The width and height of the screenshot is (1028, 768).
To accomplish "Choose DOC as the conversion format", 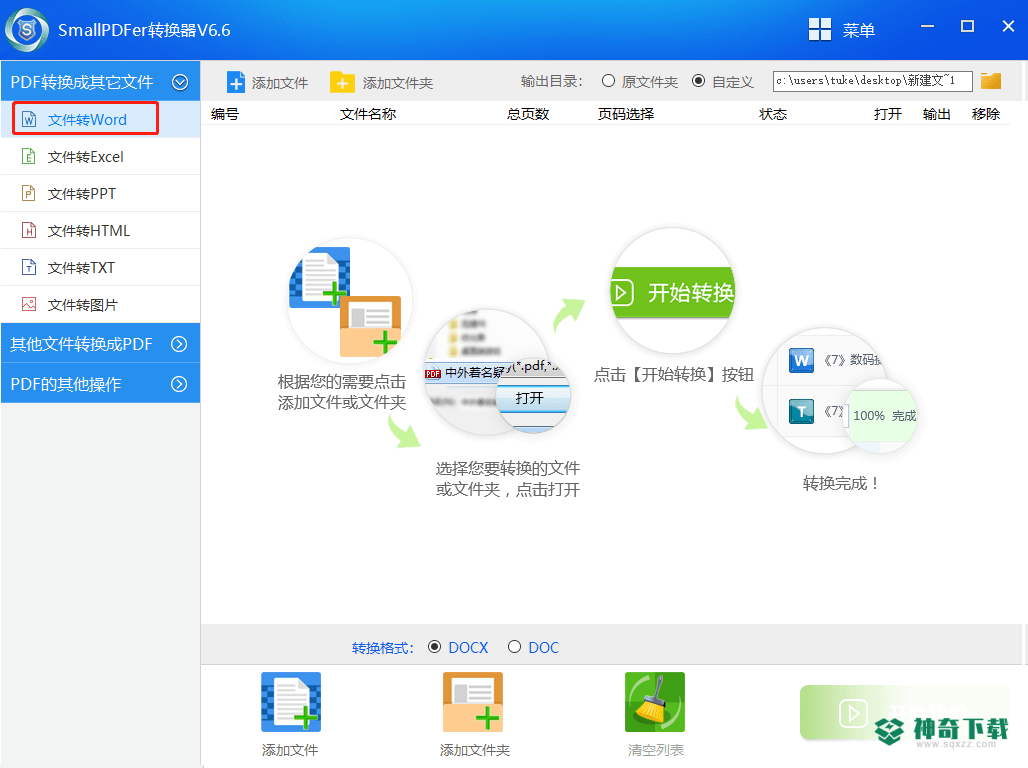I will click(515, 647).
